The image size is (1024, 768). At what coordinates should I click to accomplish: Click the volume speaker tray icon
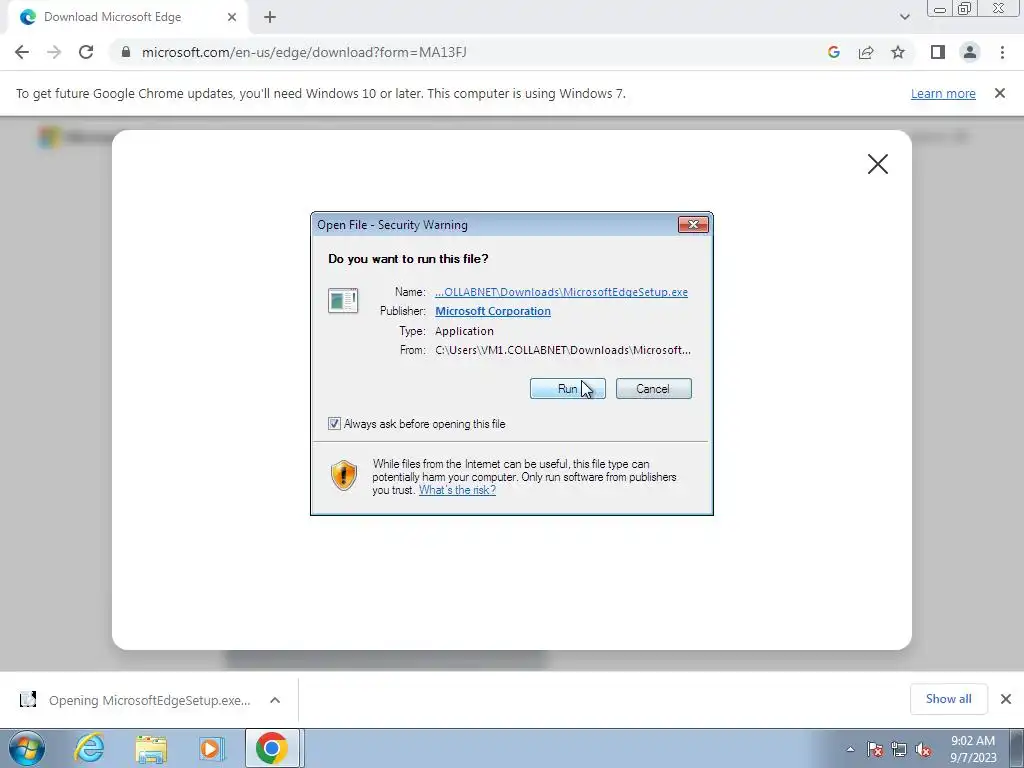click(923, 749)
